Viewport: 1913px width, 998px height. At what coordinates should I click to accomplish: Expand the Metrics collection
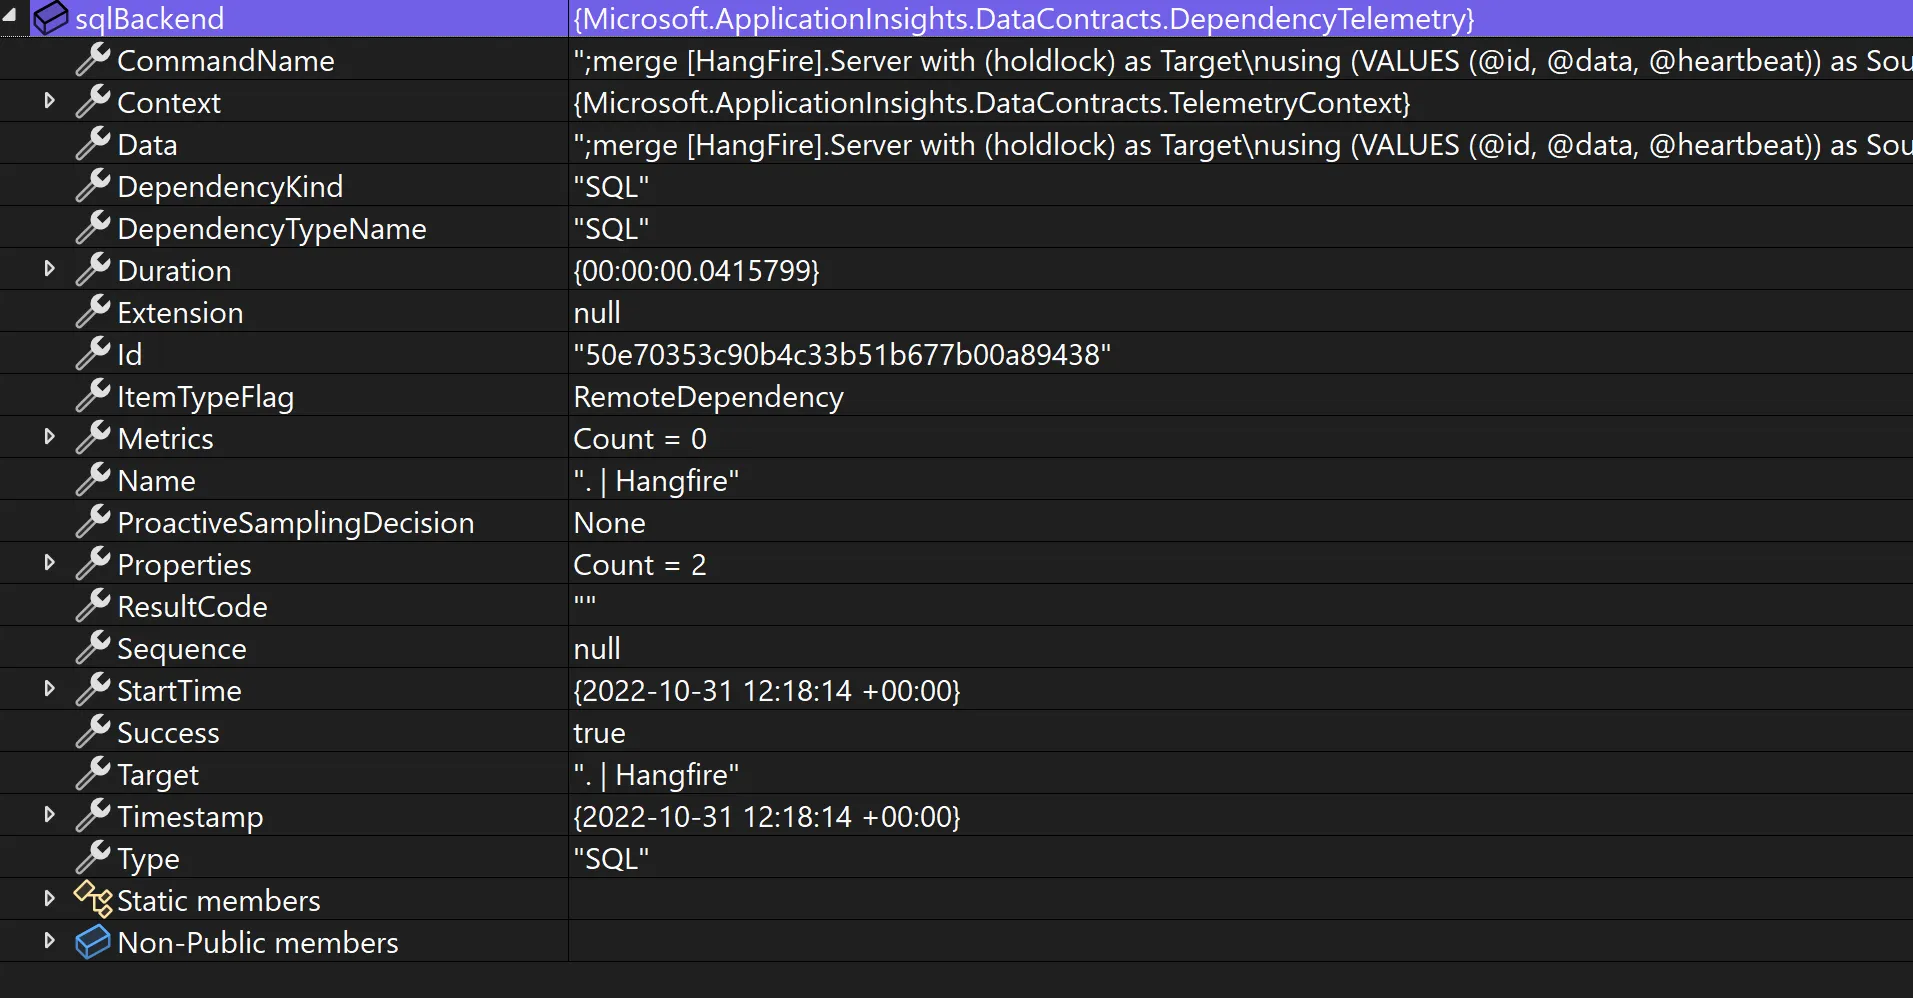pos(49,437)
